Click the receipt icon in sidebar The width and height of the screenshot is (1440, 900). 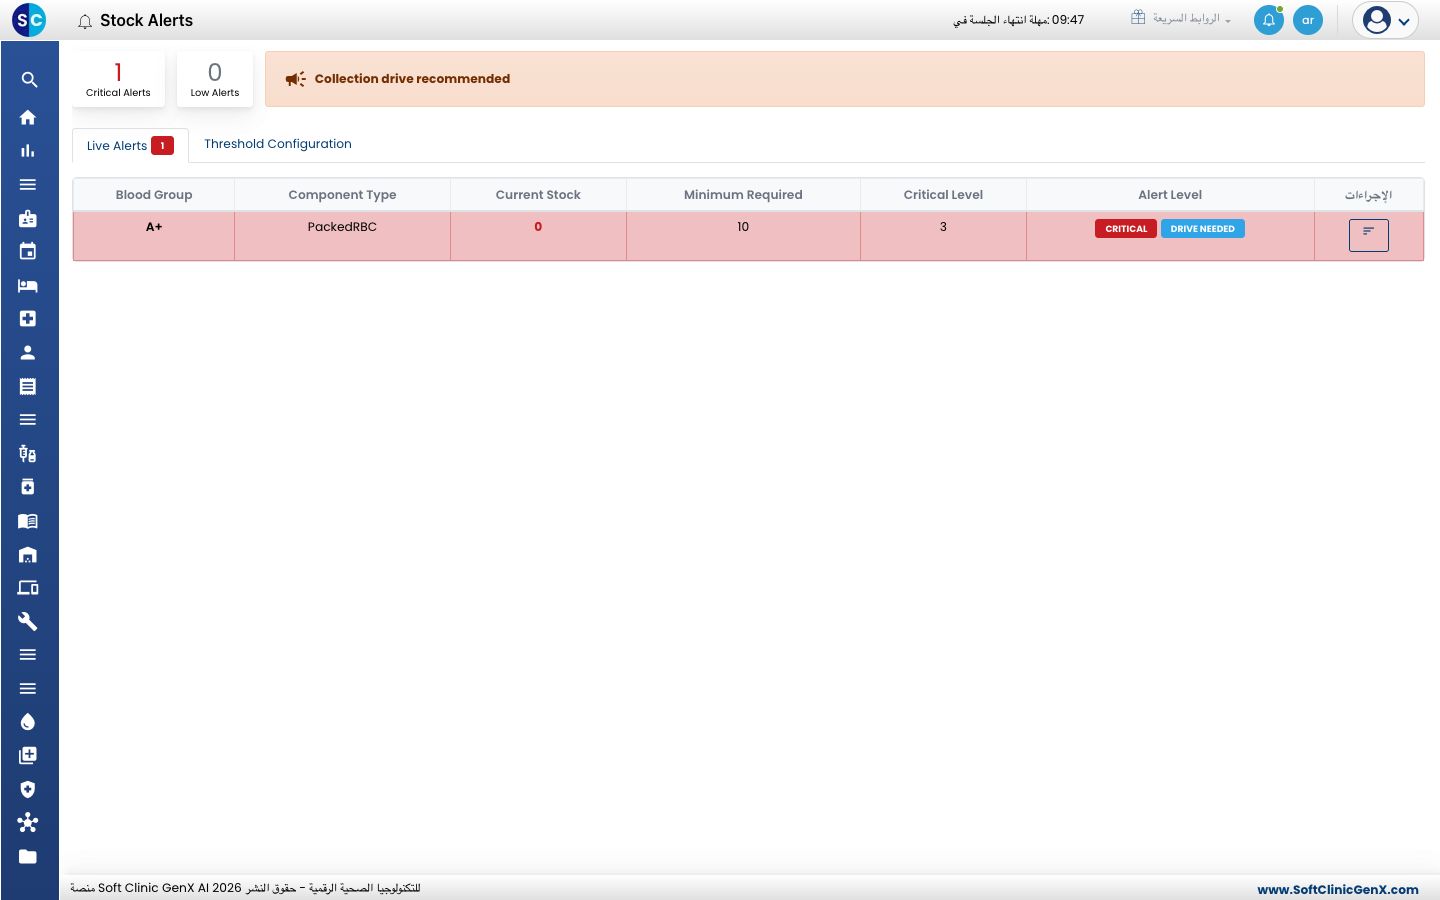(x=28, y=386)
